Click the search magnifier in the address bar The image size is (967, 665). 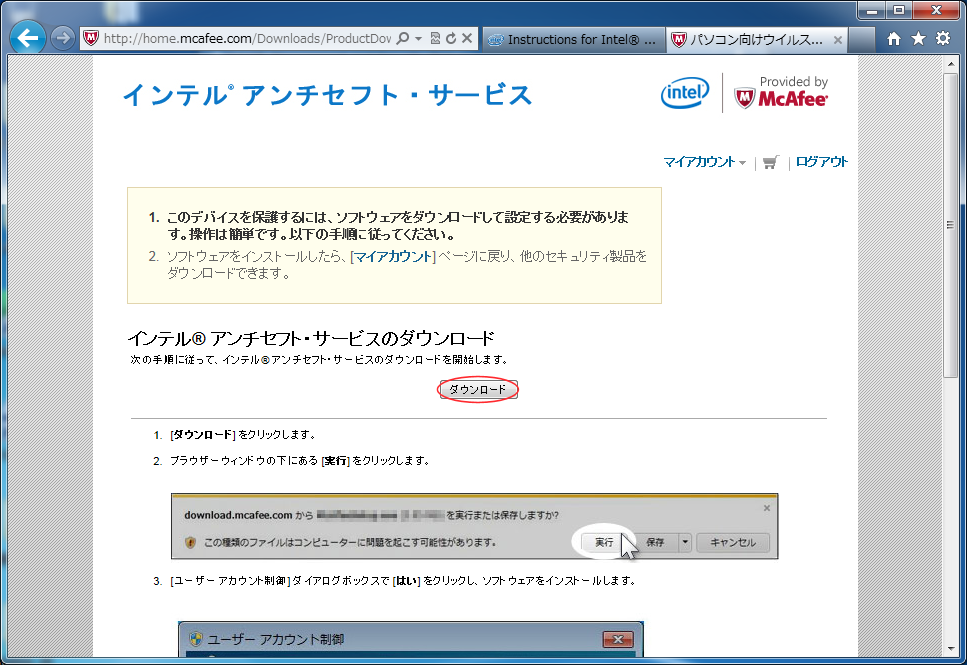(403, 38)
